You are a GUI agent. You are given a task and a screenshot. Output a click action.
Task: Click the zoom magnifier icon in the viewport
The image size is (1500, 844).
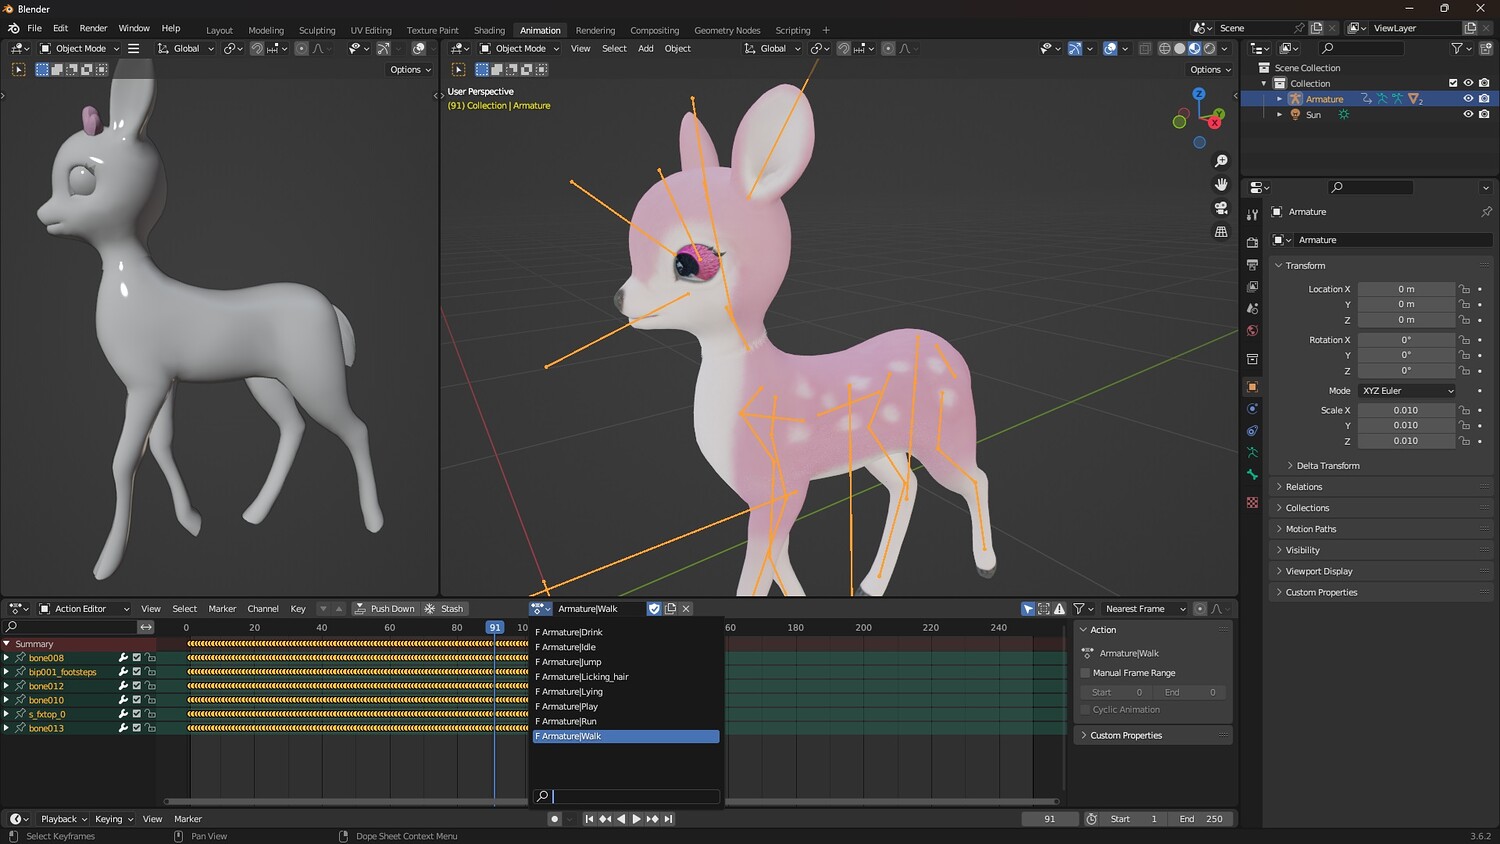click(1221, 161)
